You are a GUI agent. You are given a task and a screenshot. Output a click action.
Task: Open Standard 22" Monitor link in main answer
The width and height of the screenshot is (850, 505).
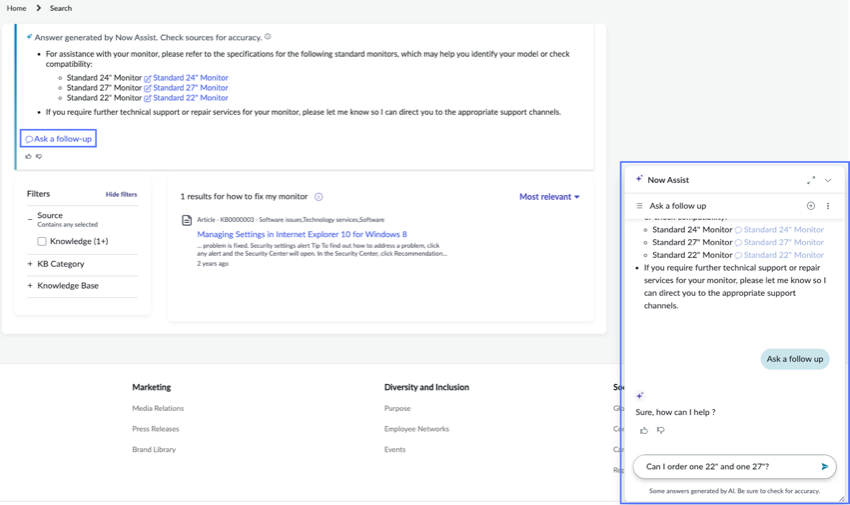190,98
